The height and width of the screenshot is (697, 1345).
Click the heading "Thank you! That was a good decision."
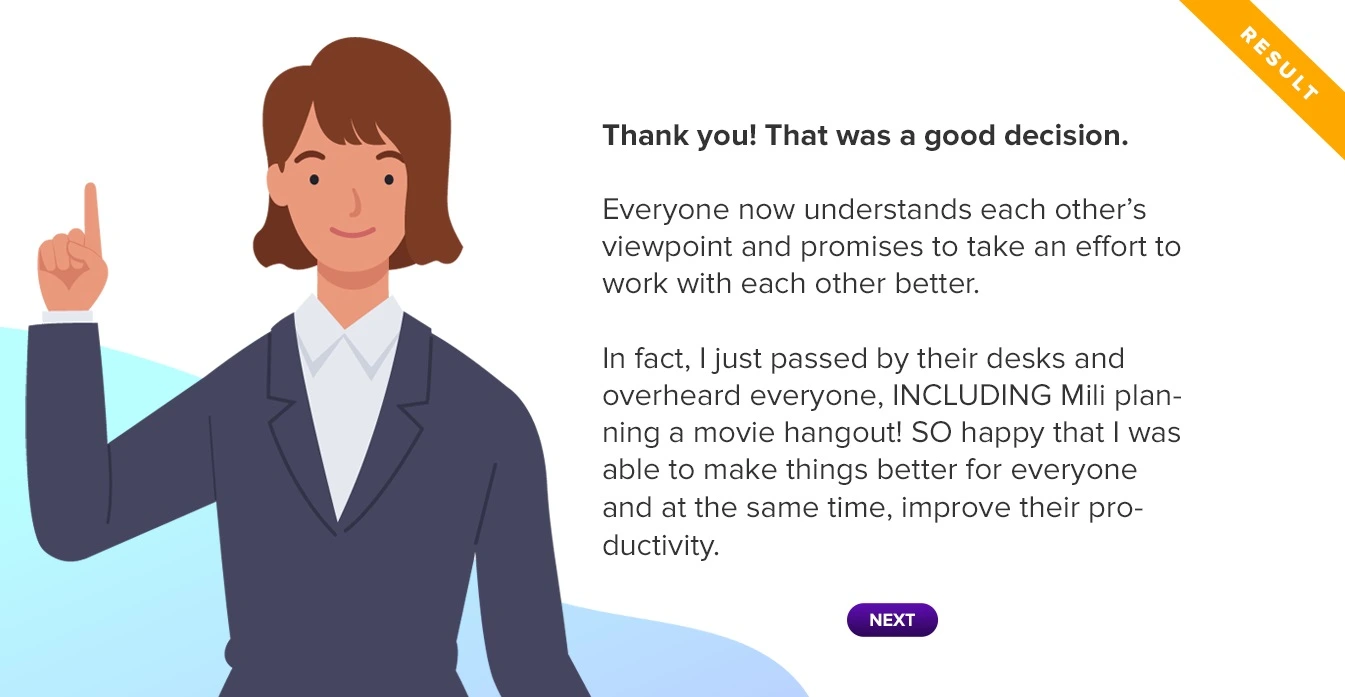coord(865,136)
